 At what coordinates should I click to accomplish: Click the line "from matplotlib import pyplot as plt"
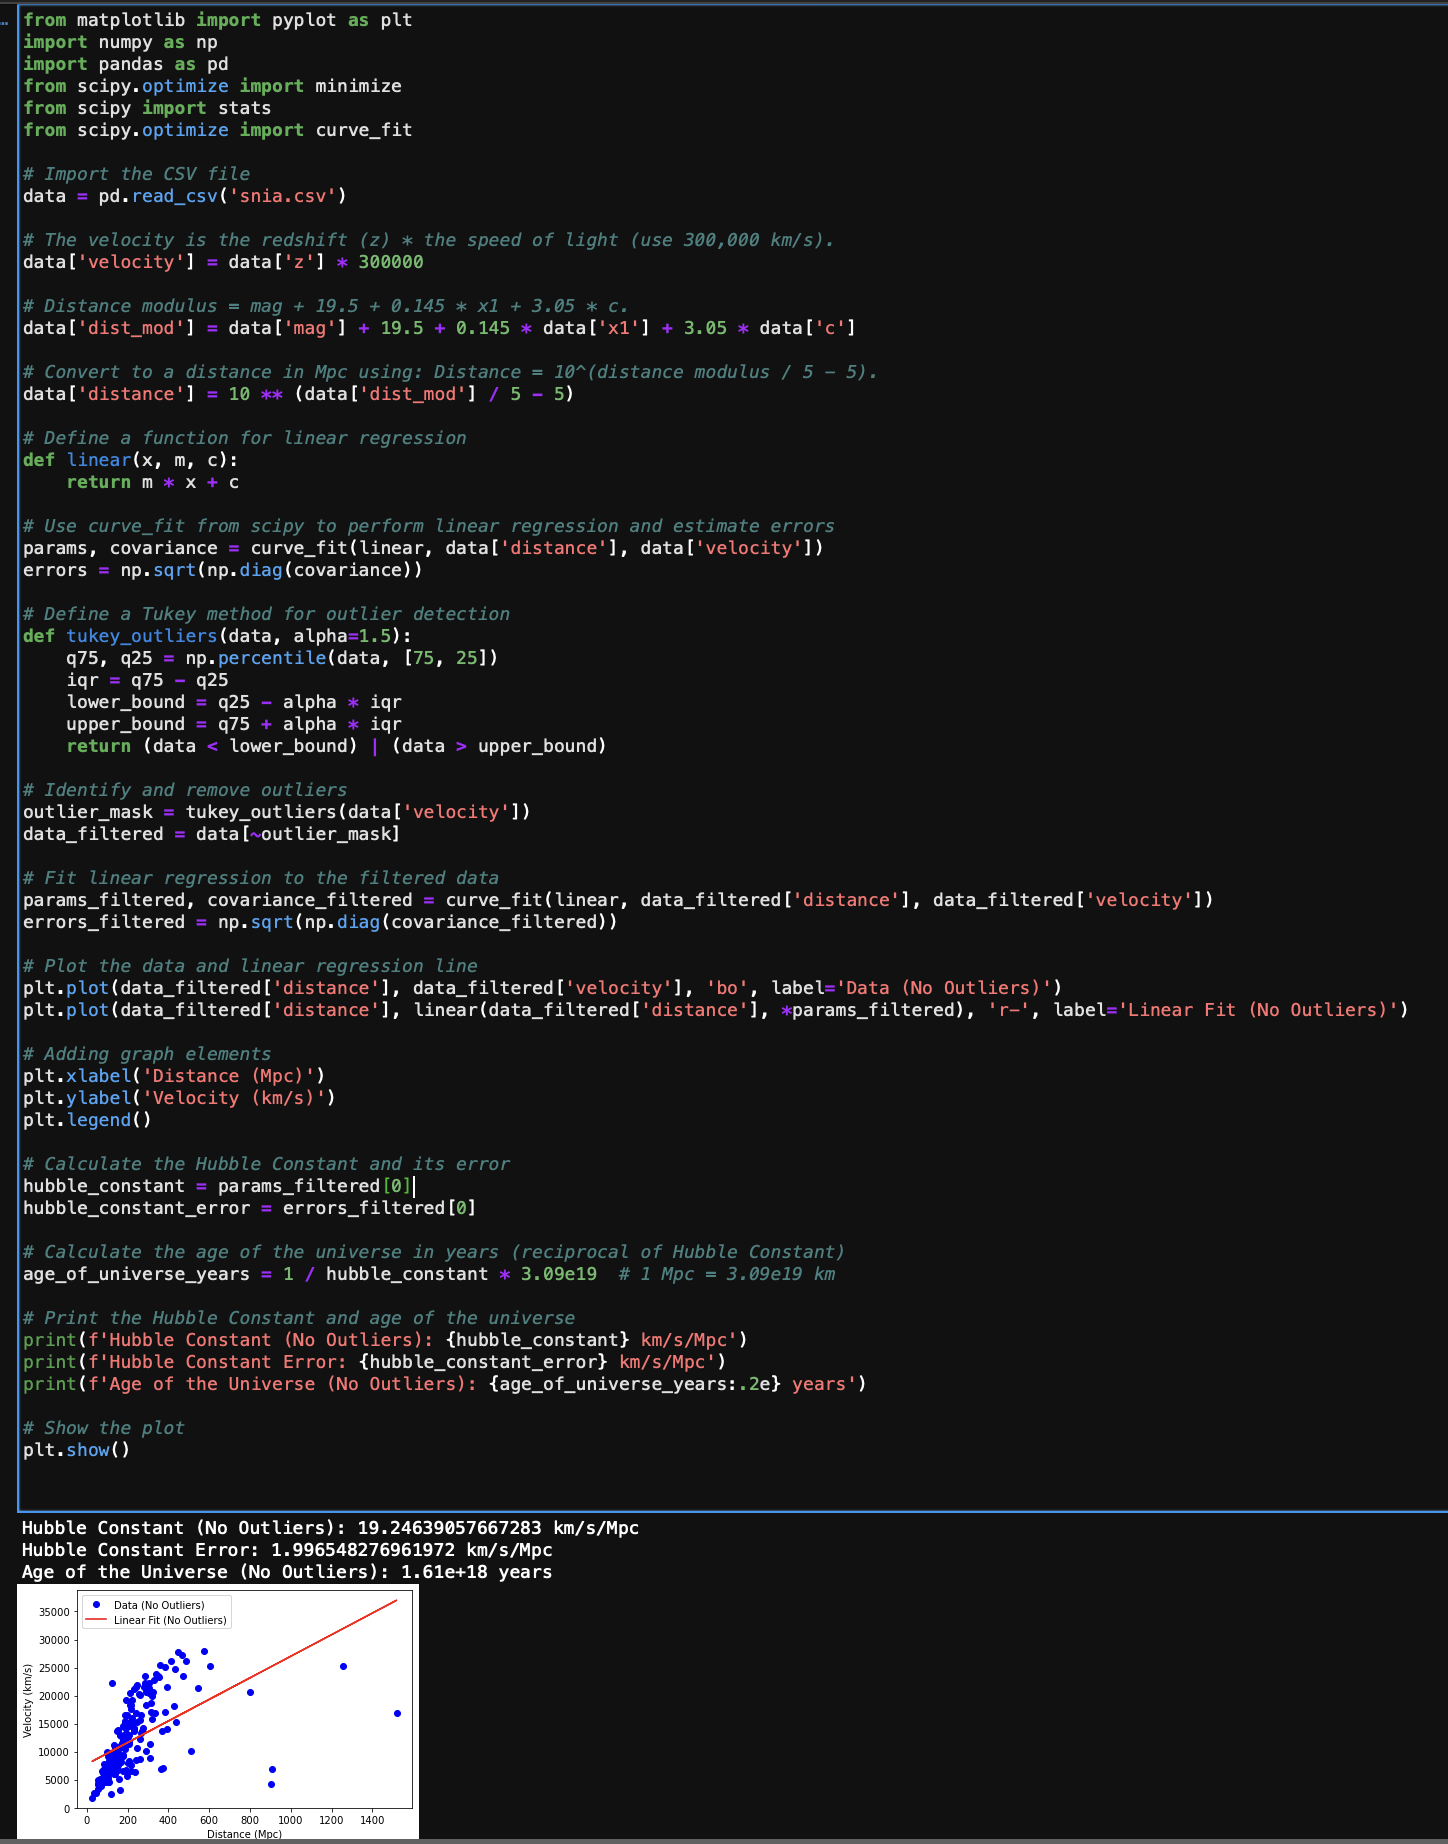[x=218, y=20]
